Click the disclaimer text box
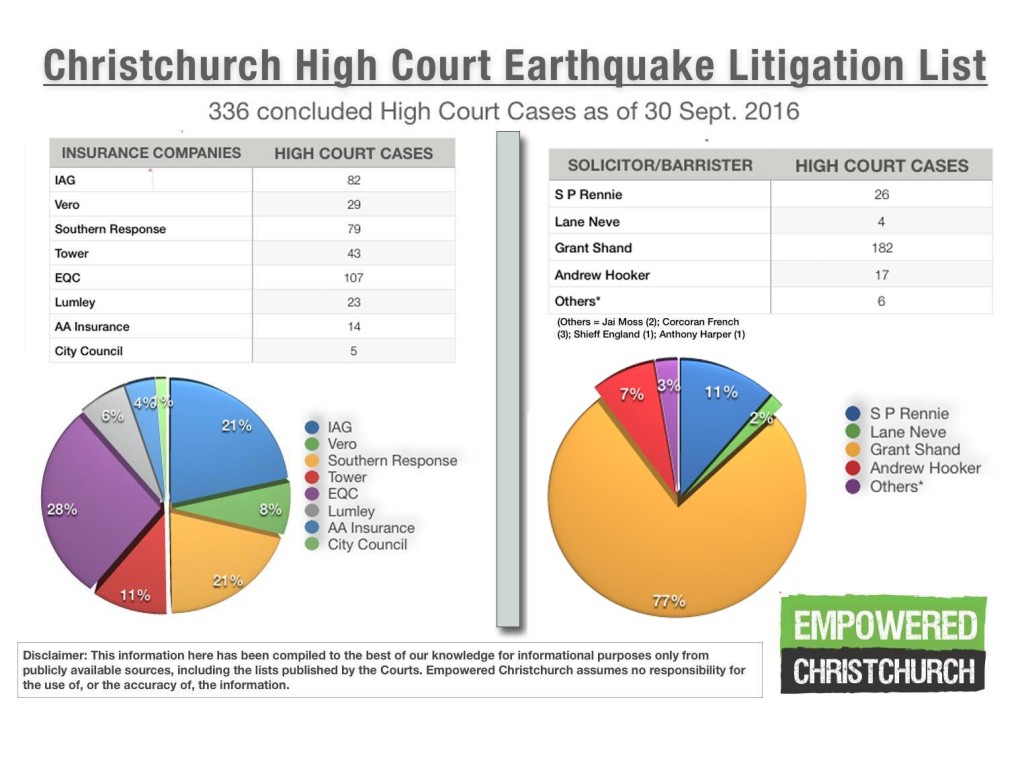 (x=389, y=669)
